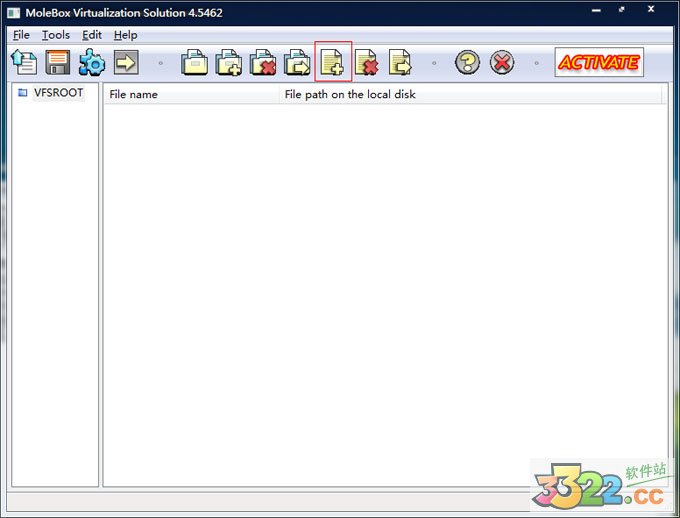
Task: Open the blue gear settings icon
Action: 92,62
